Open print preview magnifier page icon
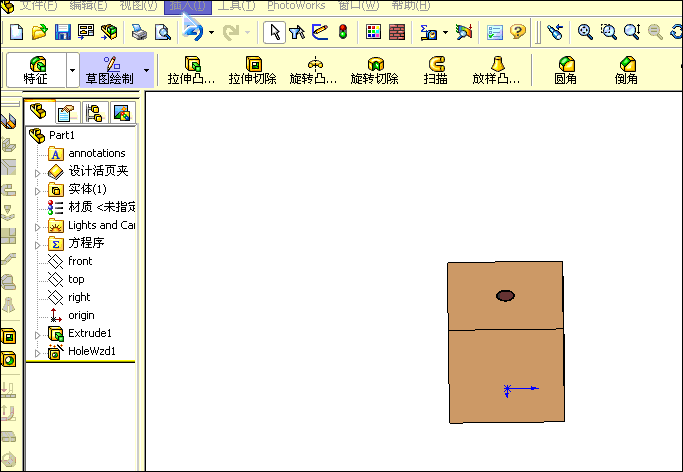This screenshot has height=472, width=683. point(163,32)
